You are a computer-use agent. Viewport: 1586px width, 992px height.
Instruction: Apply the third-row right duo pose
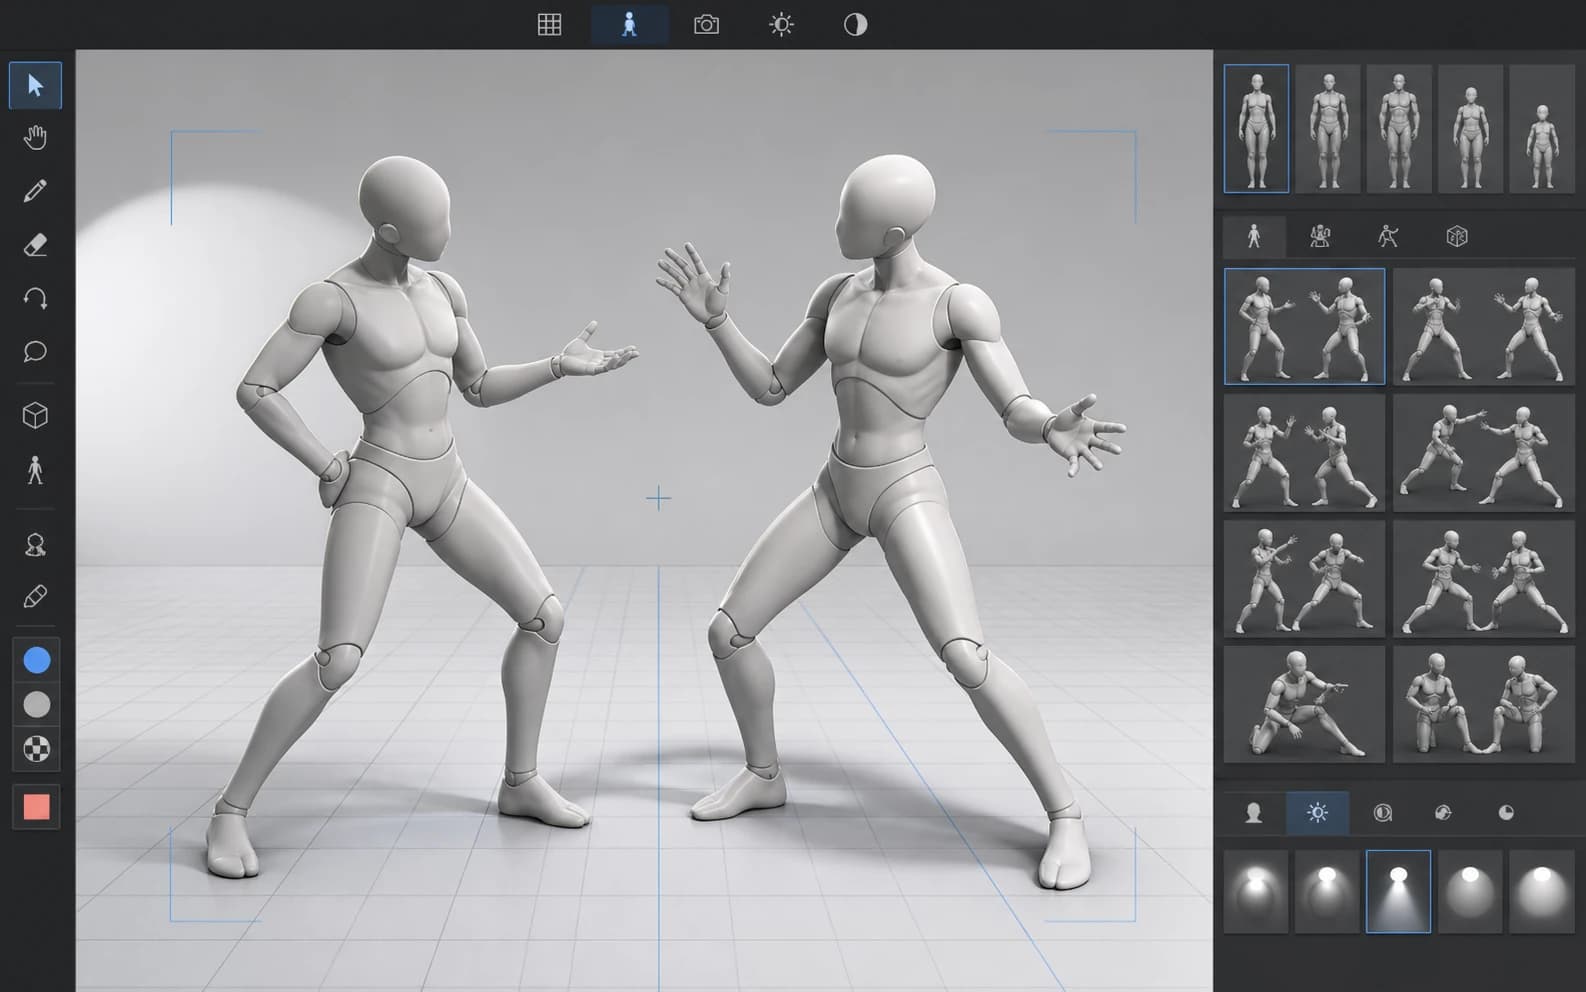point(1484,579)
